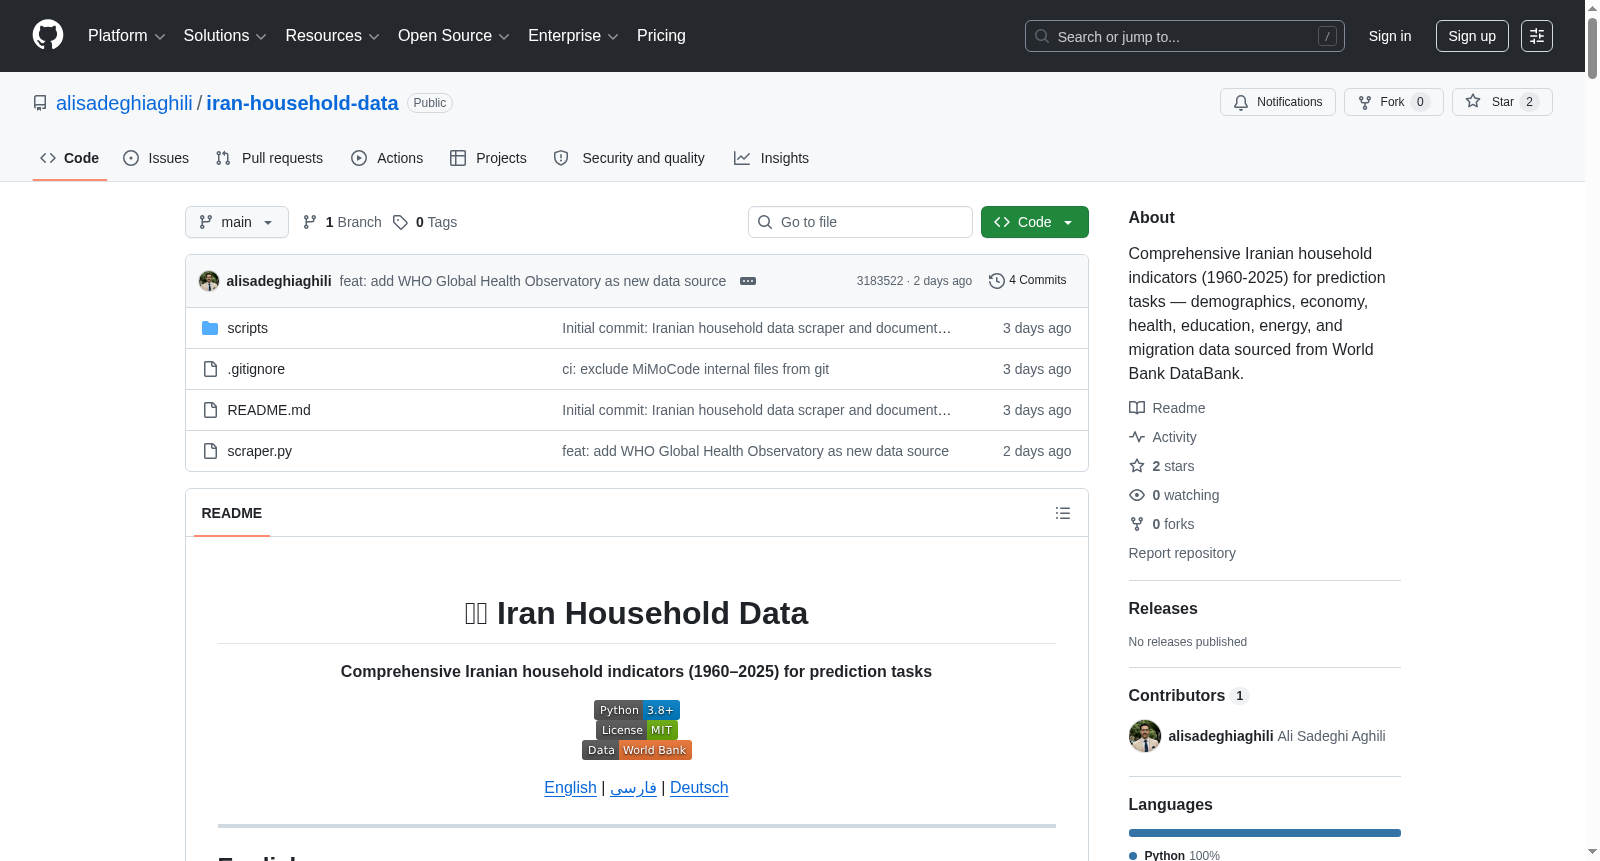Open commit hash 3183522
Screen dimensions: 1600x861
point(880,281)
